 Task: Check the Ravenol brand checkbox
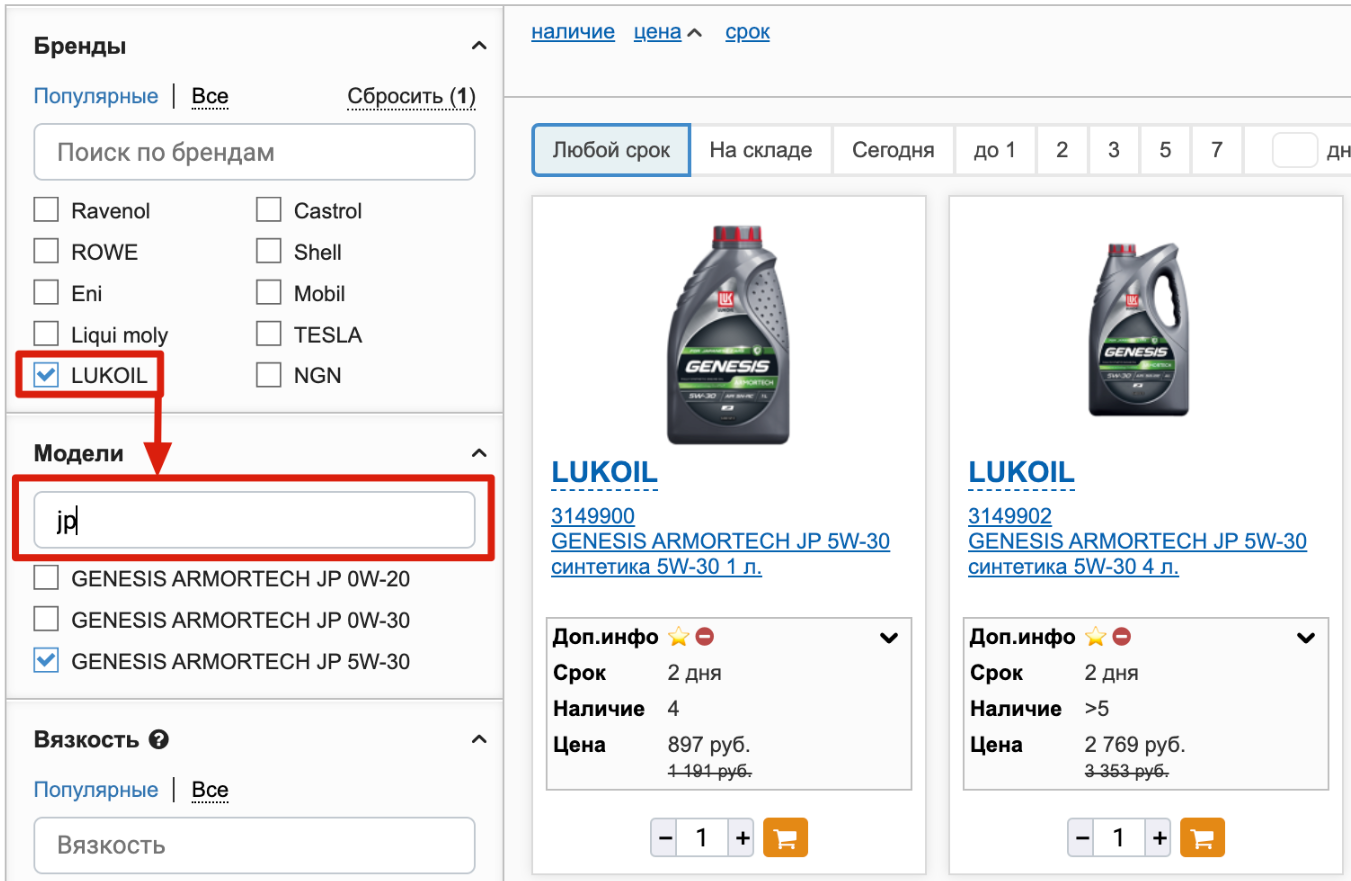(46, 210)
